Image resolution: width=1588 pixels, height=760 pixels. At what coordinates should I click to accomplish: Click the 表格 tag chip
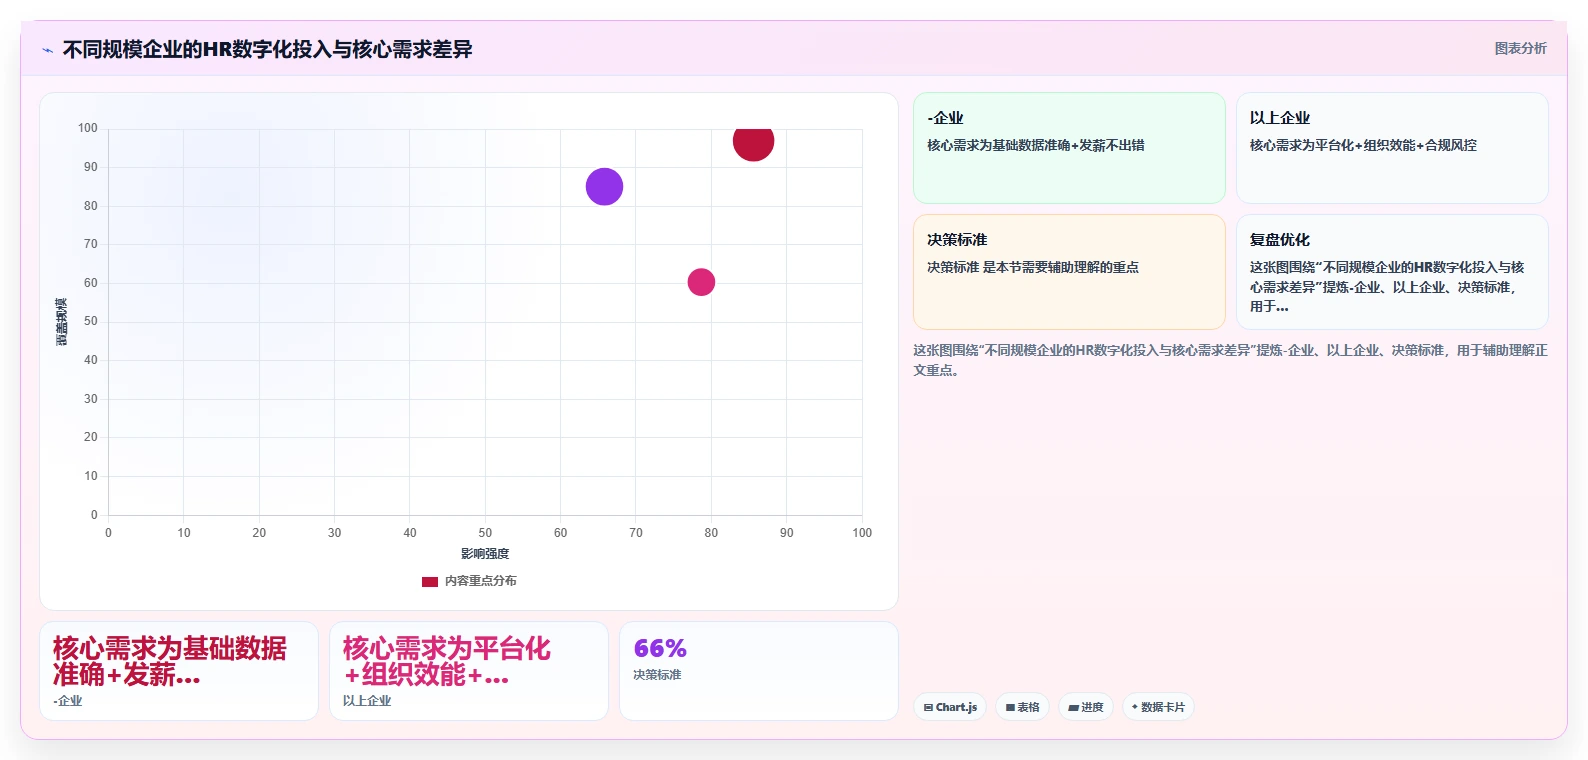[1022, 707]
